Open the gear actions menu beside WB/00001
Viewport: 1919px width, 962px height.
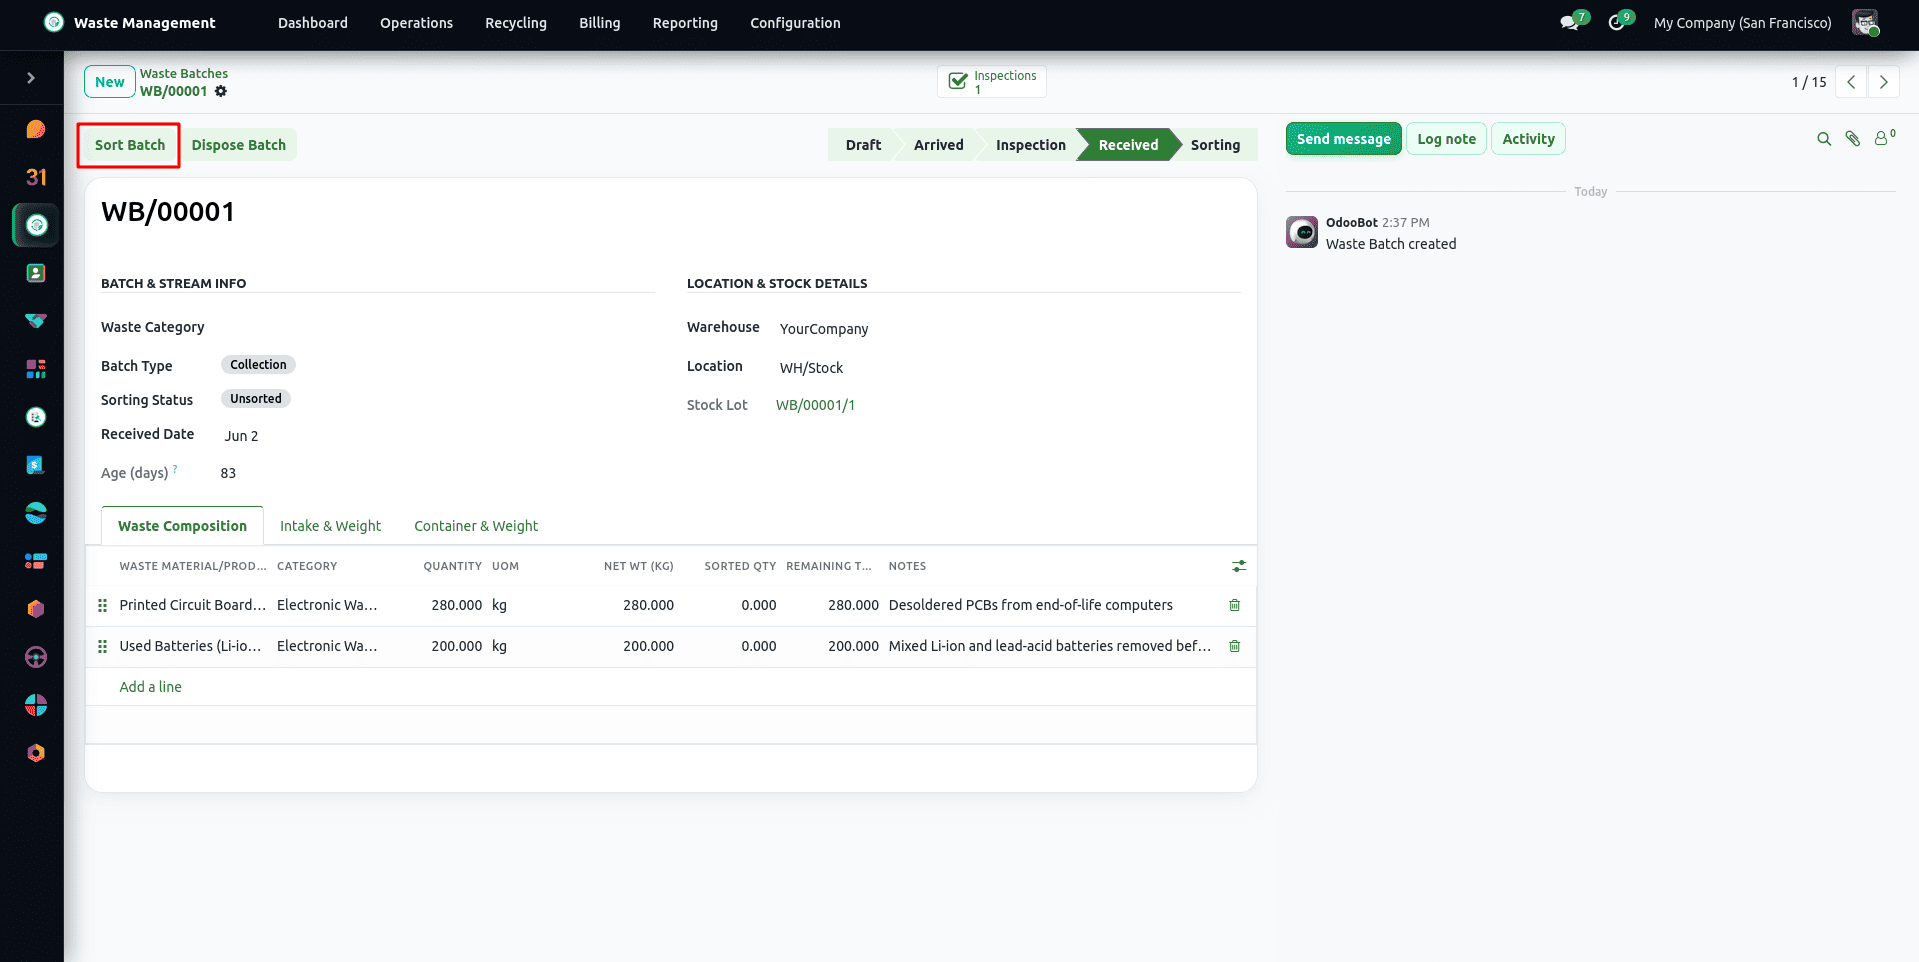click(221, 91)
